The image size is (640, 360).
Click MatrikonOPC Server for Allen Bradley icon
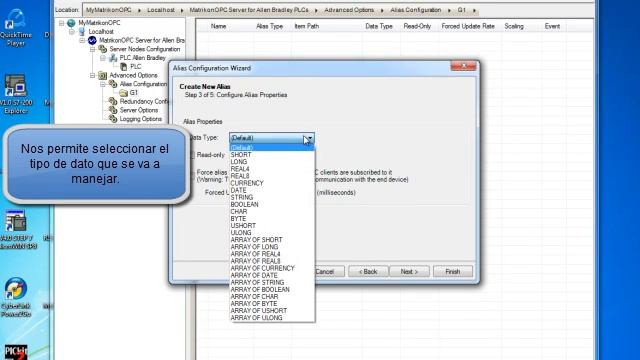(92, 40)
